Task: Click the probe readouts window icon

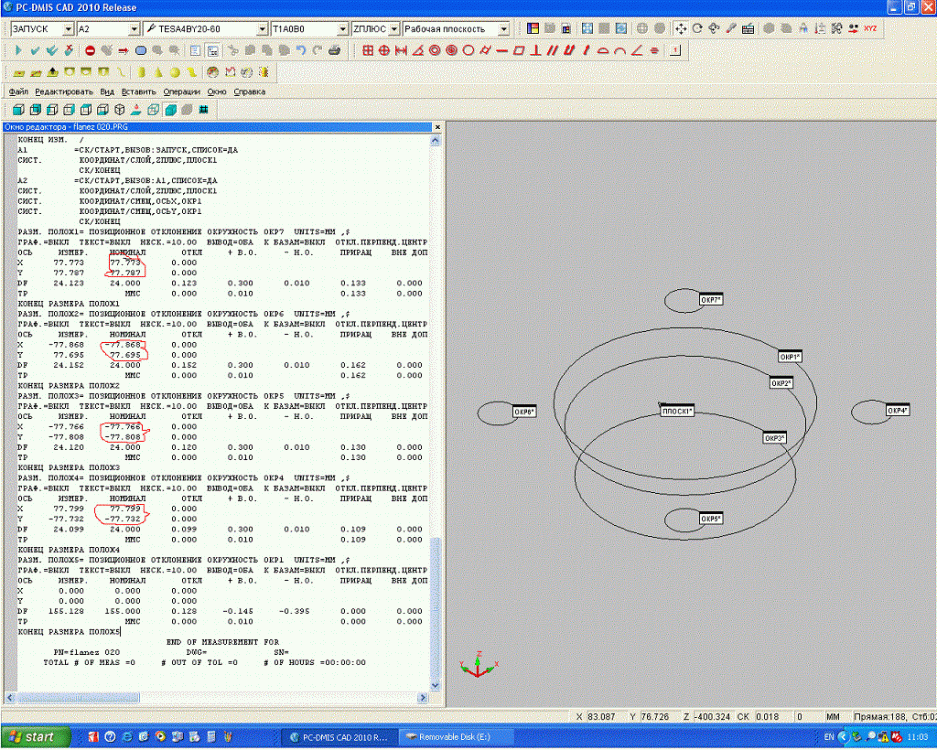Action: [x=748, y=28]
